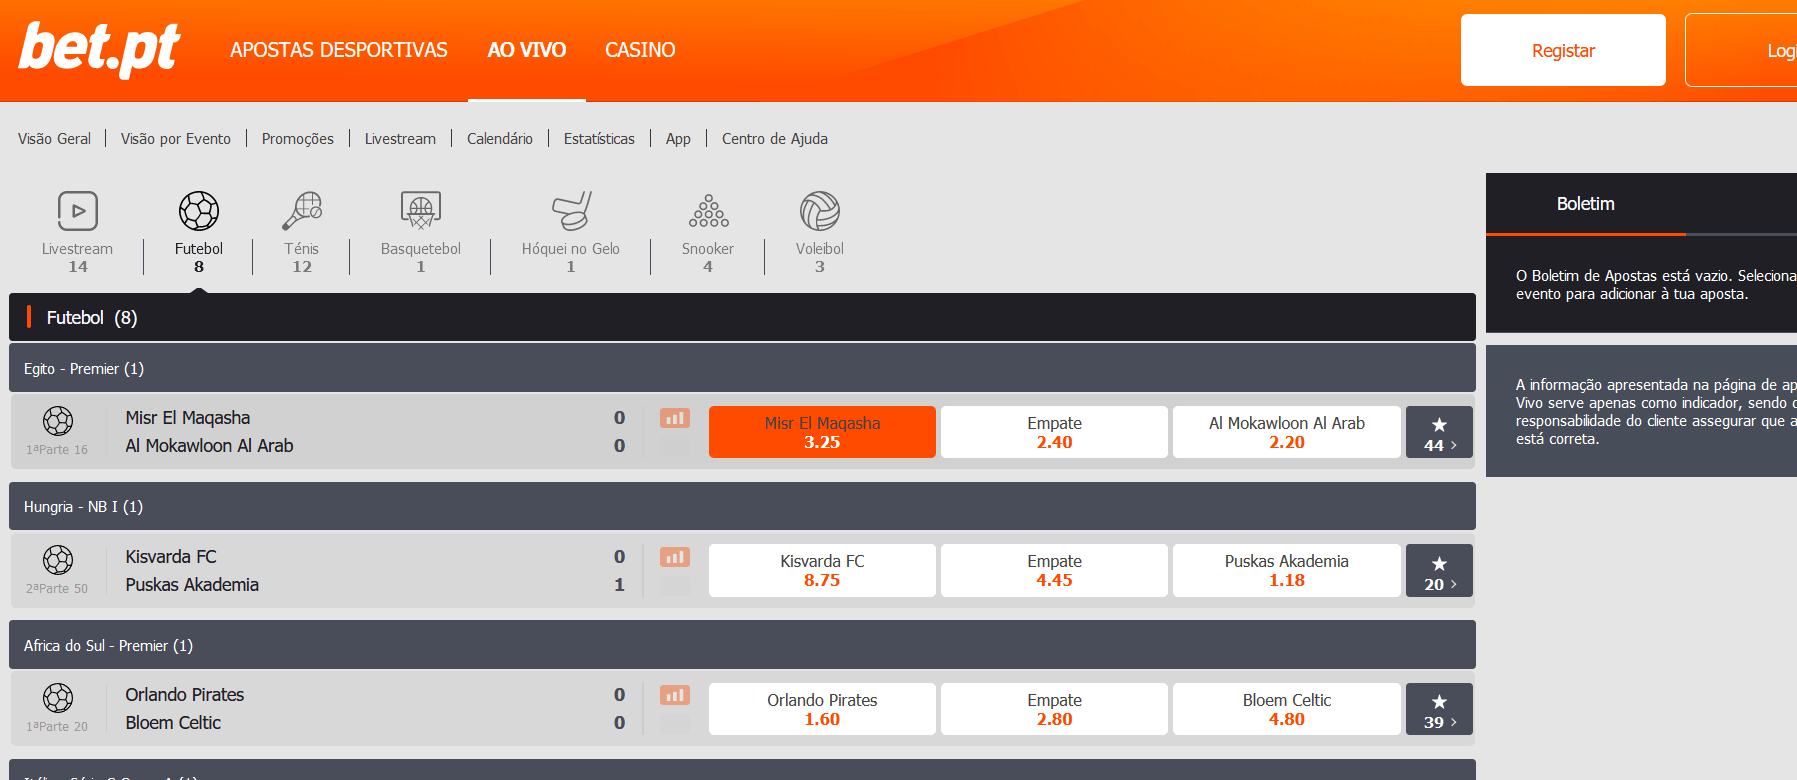Collapse the Egito - Premier league header

pos(742,368)
